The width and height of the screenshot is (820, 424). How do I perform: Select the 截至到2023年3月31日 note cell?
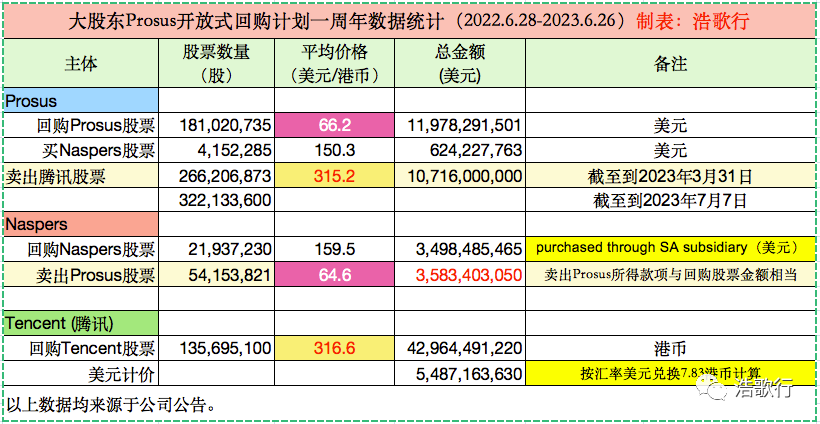pyautogui.click(x=670, y=177)
